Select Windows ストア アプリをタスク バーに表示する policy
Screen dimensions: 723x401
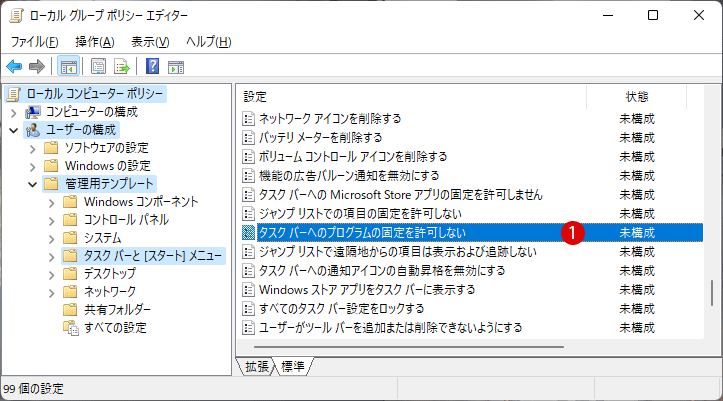[367, 289]
